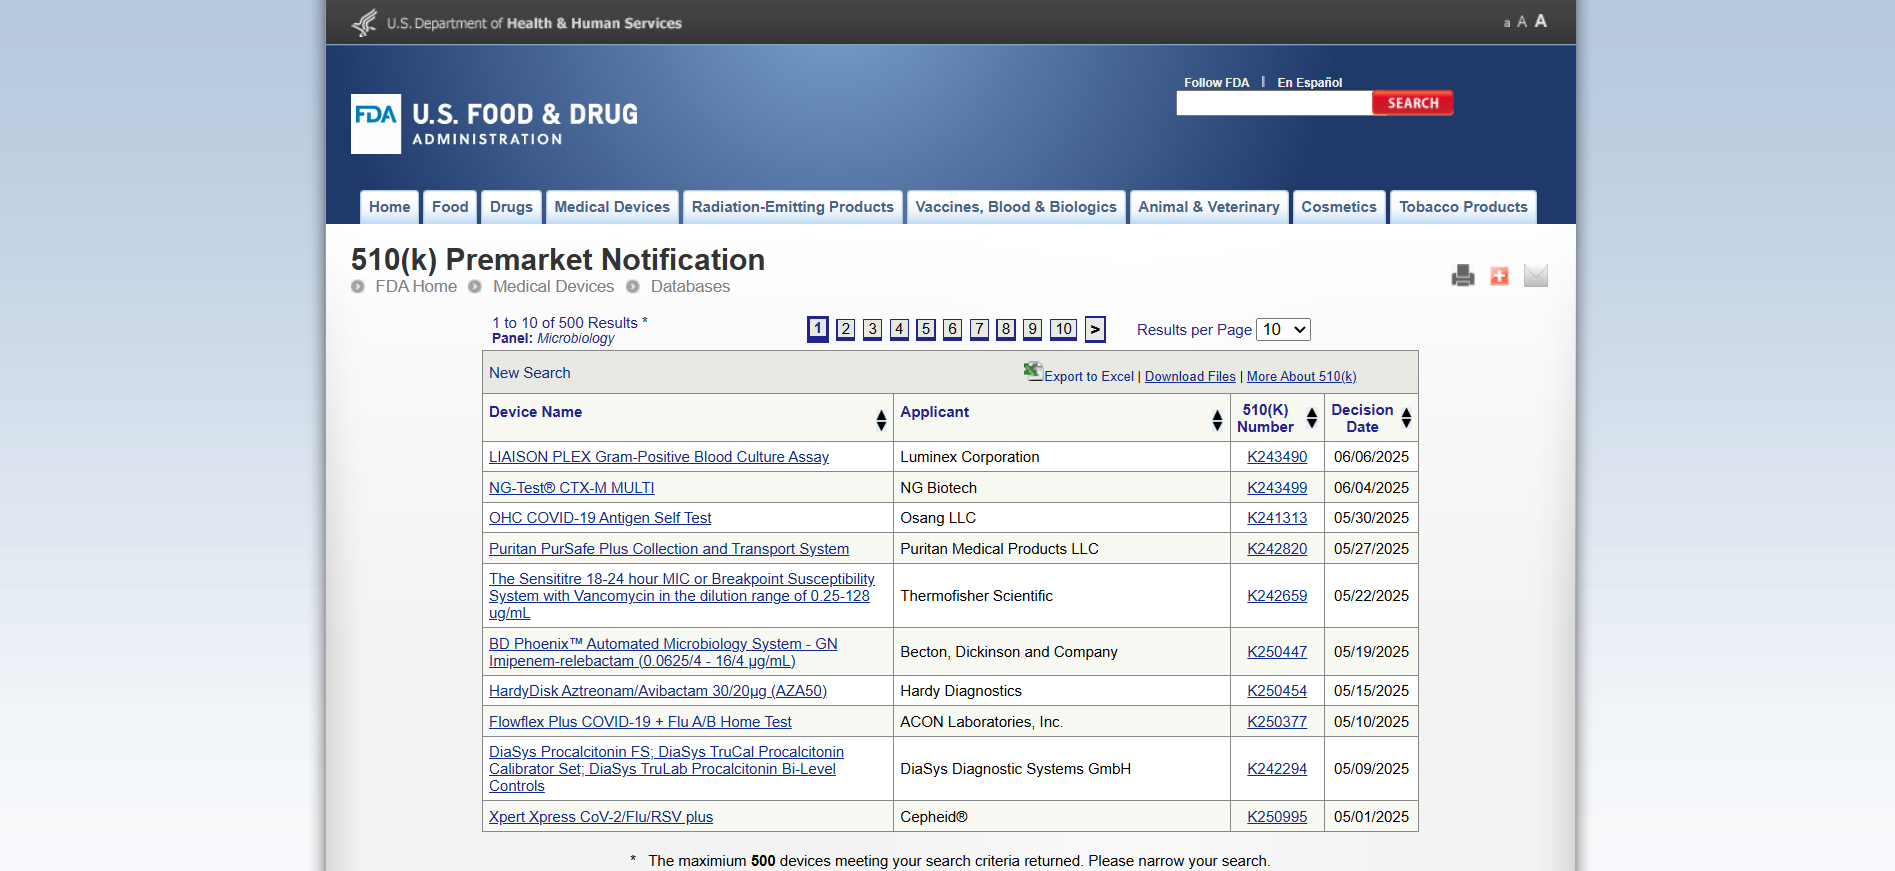Open LIAISON PLEX Gram-Positive Blood Culture Assay
This screenshot has width=1895, height=871.
659,457
